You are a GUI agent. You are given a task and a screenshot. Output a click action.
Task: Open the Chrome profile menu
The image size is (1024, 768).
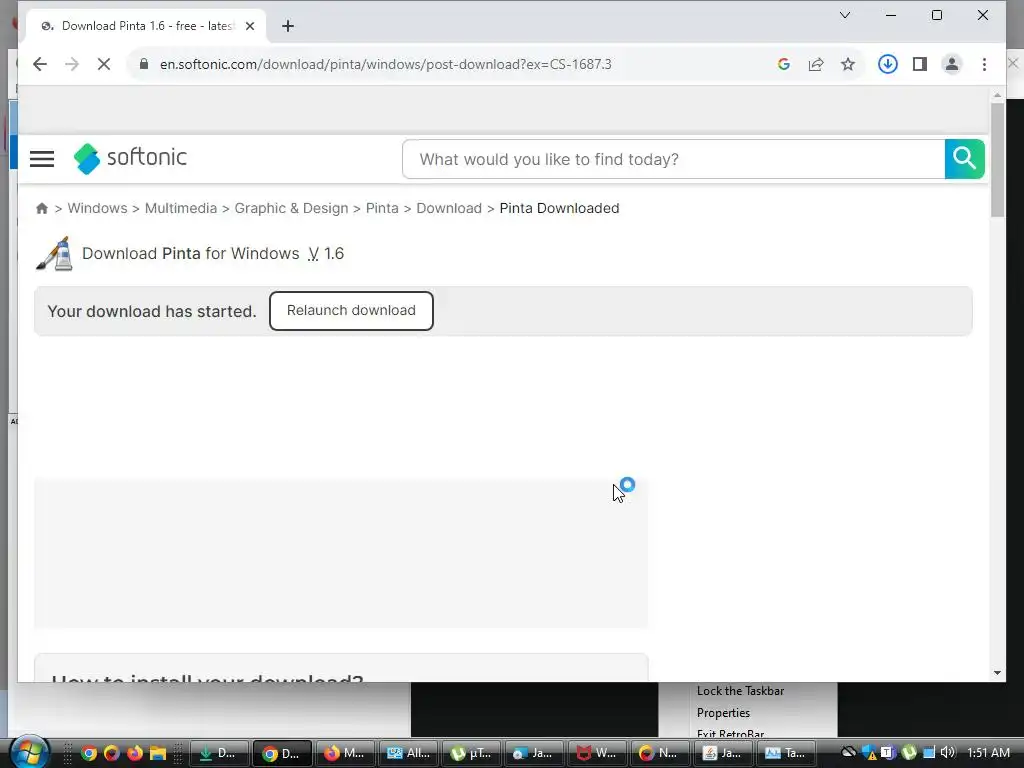[952, 64]
